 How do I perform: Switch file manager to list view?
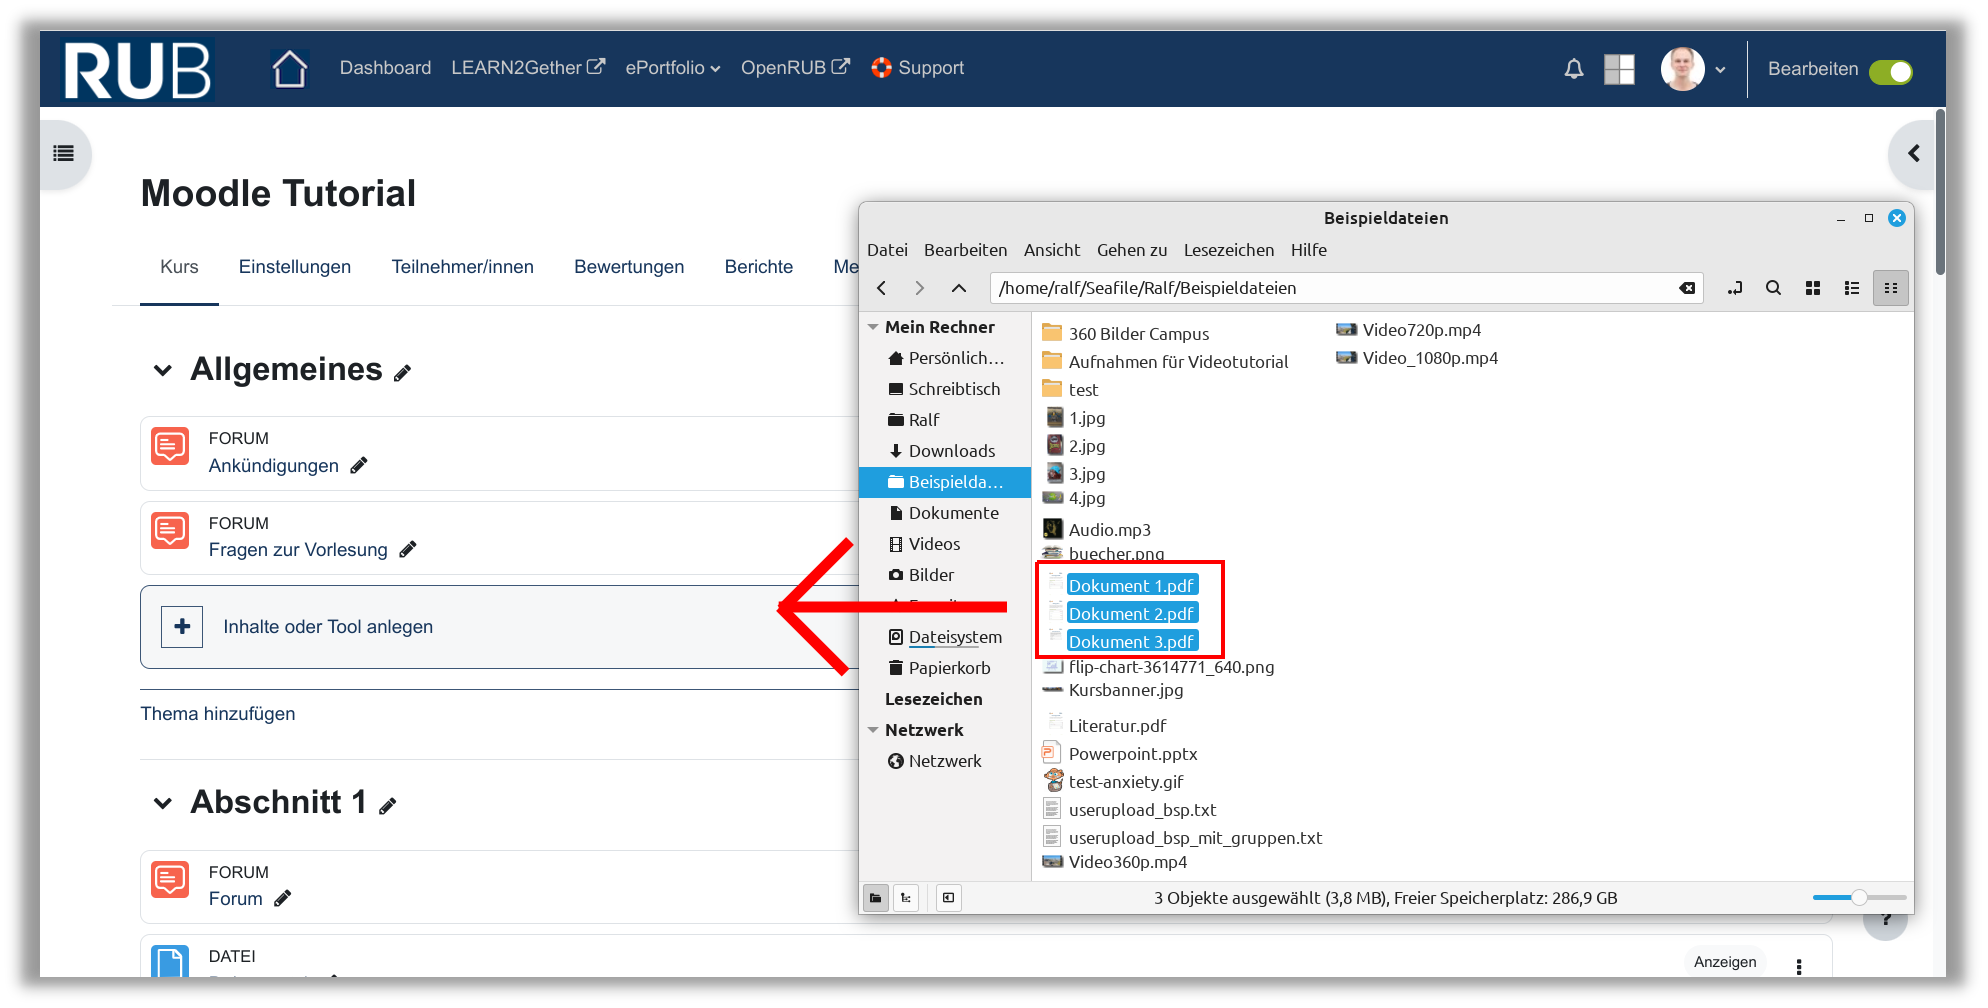click(1851, 288)
